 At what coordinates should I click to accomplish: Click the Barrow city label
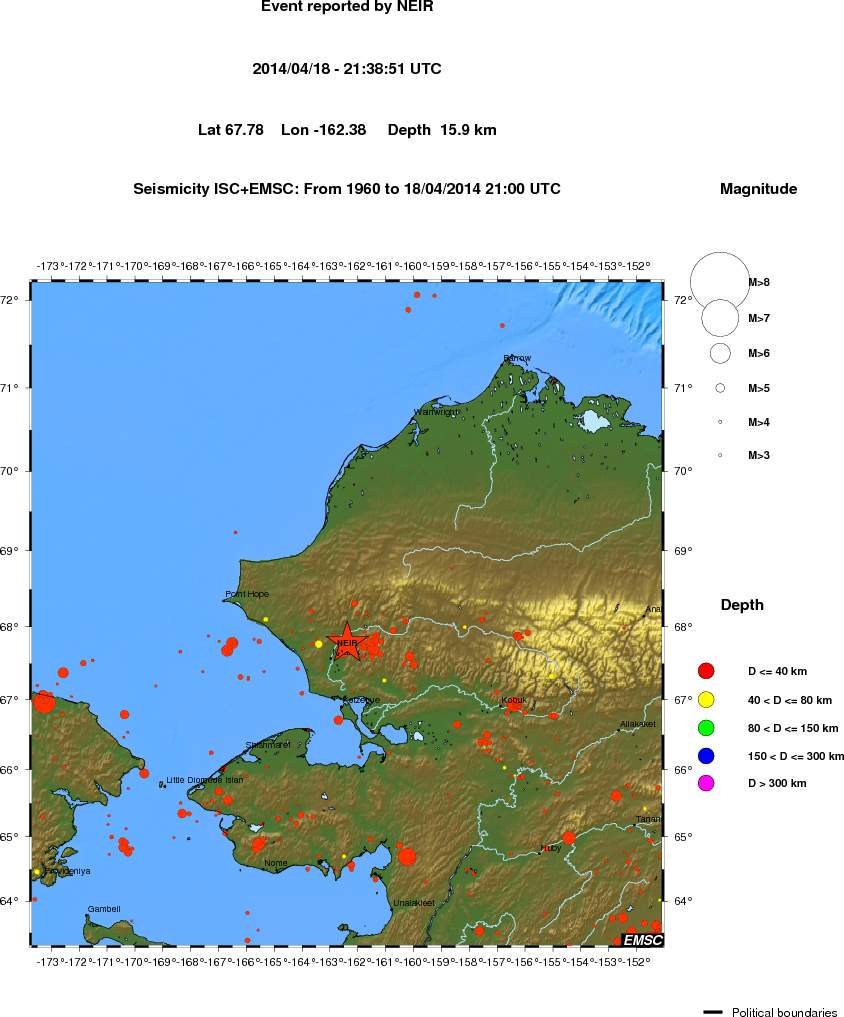517,358
